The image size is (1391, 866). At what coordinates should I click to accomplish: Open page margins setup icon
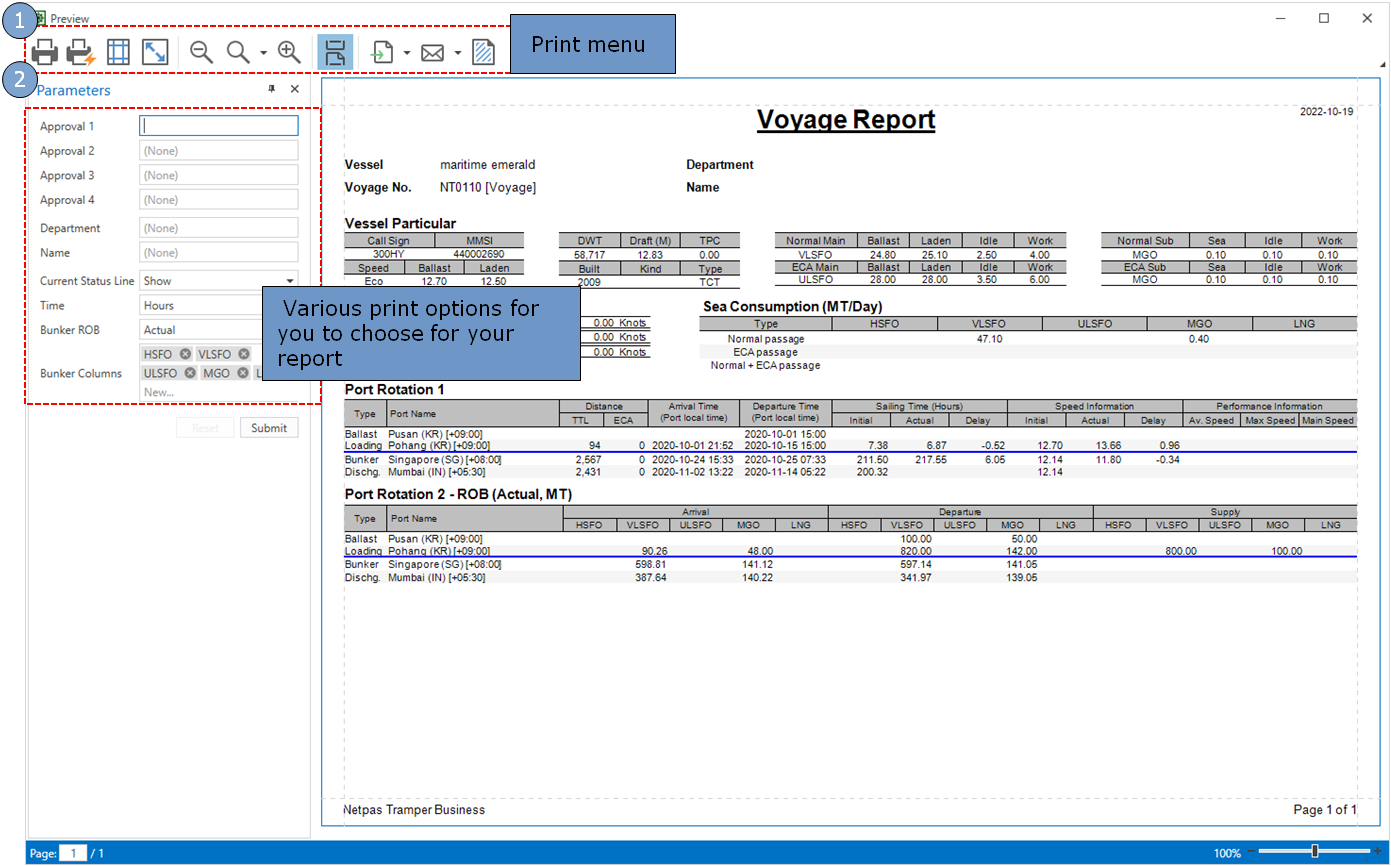(118, 53)
